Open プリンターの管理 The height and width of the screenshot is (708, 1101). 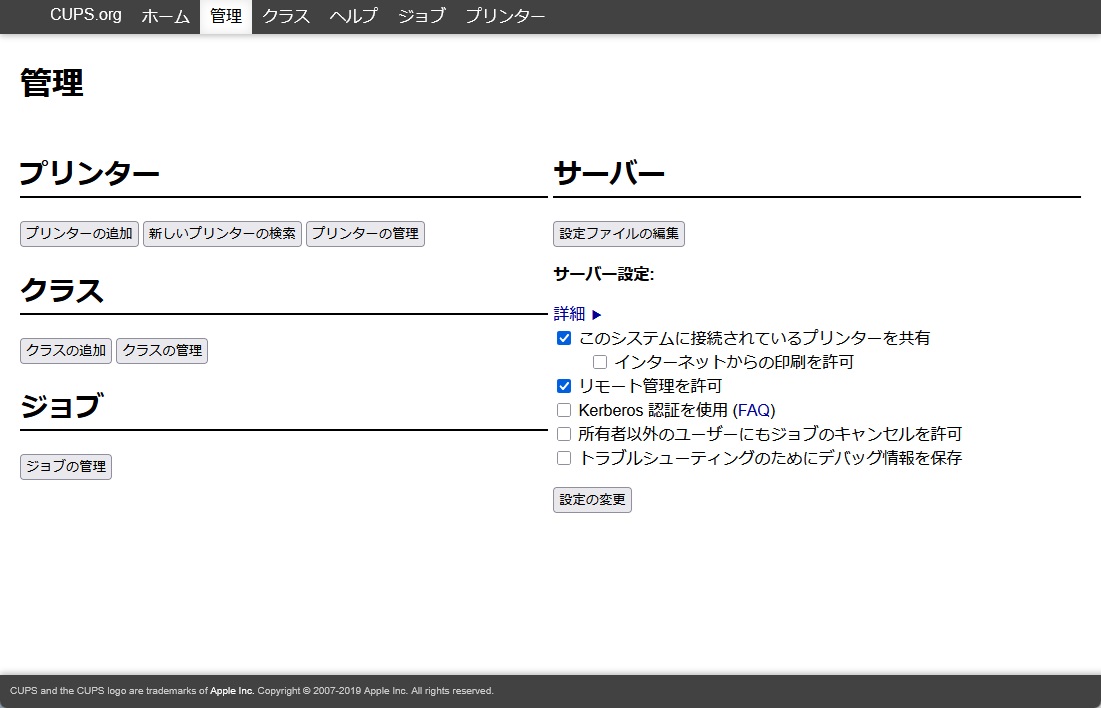(365, 234)
